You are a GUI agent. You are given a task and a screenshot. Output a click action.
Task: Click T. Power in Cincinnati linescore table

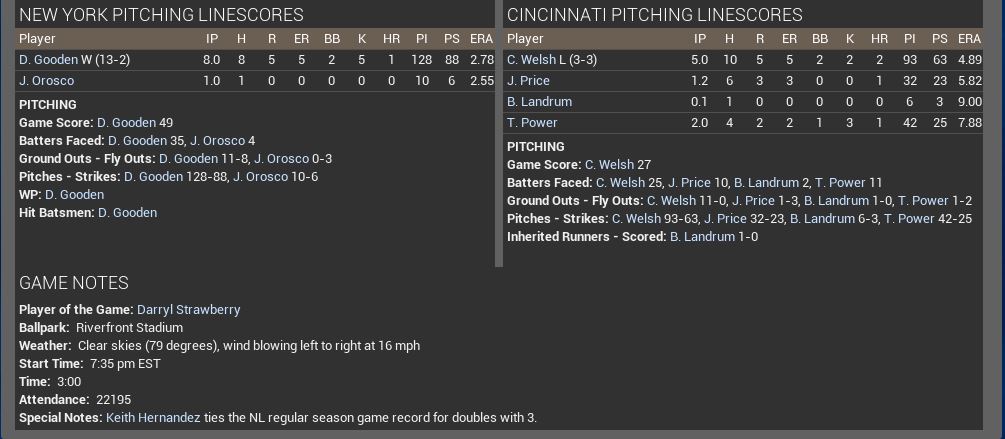(532, 123)
